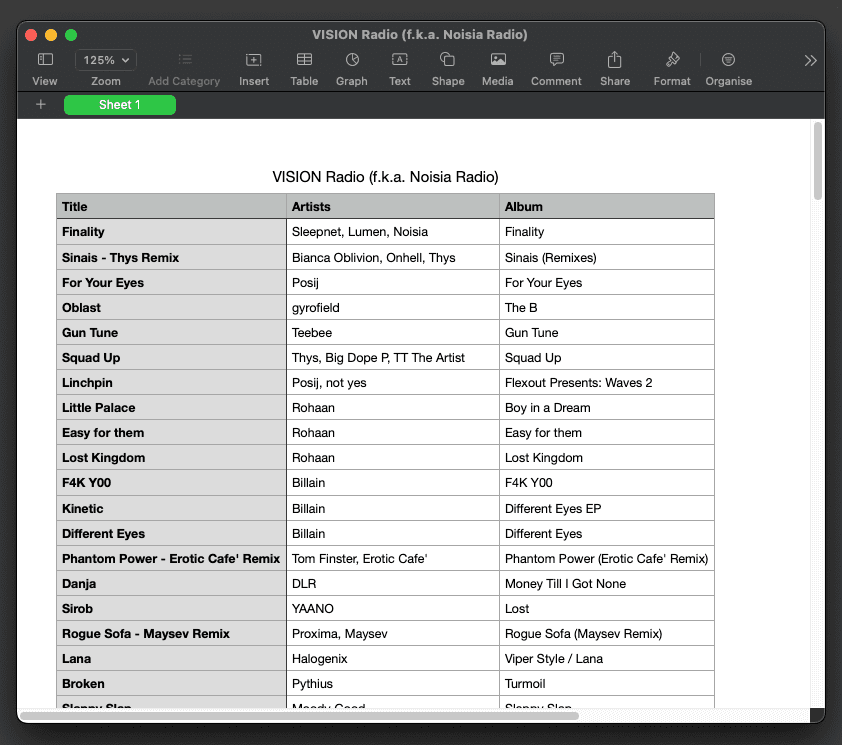
Task: Select the Lana title cell
Action: pos(171,659)
